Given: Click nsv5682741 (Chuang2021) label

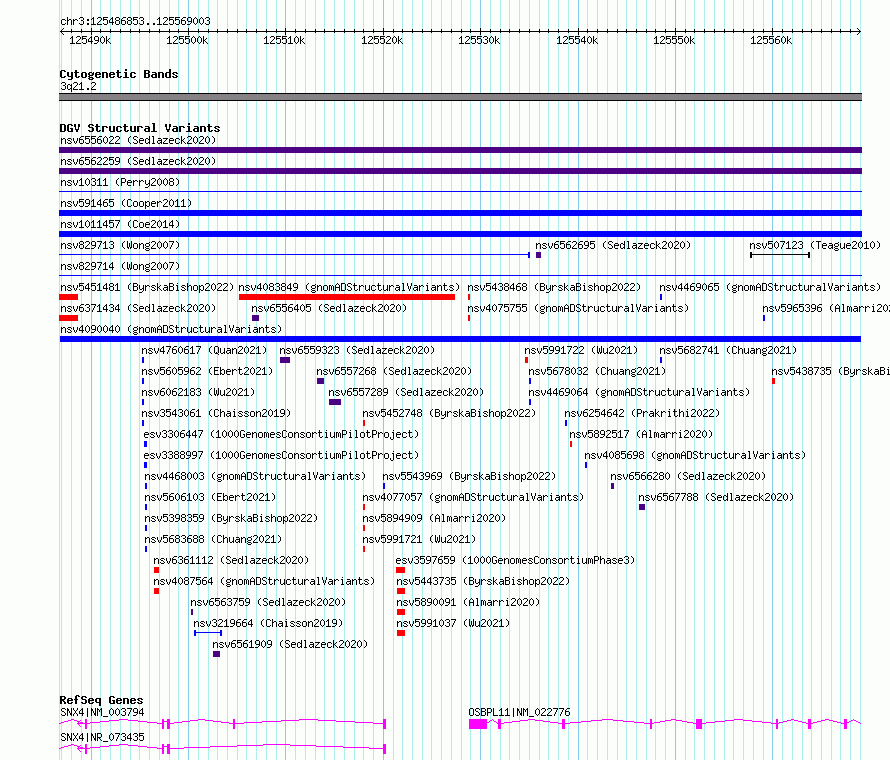Looking at the screenshot, I should pyautogui.click(x=728, y=350).
